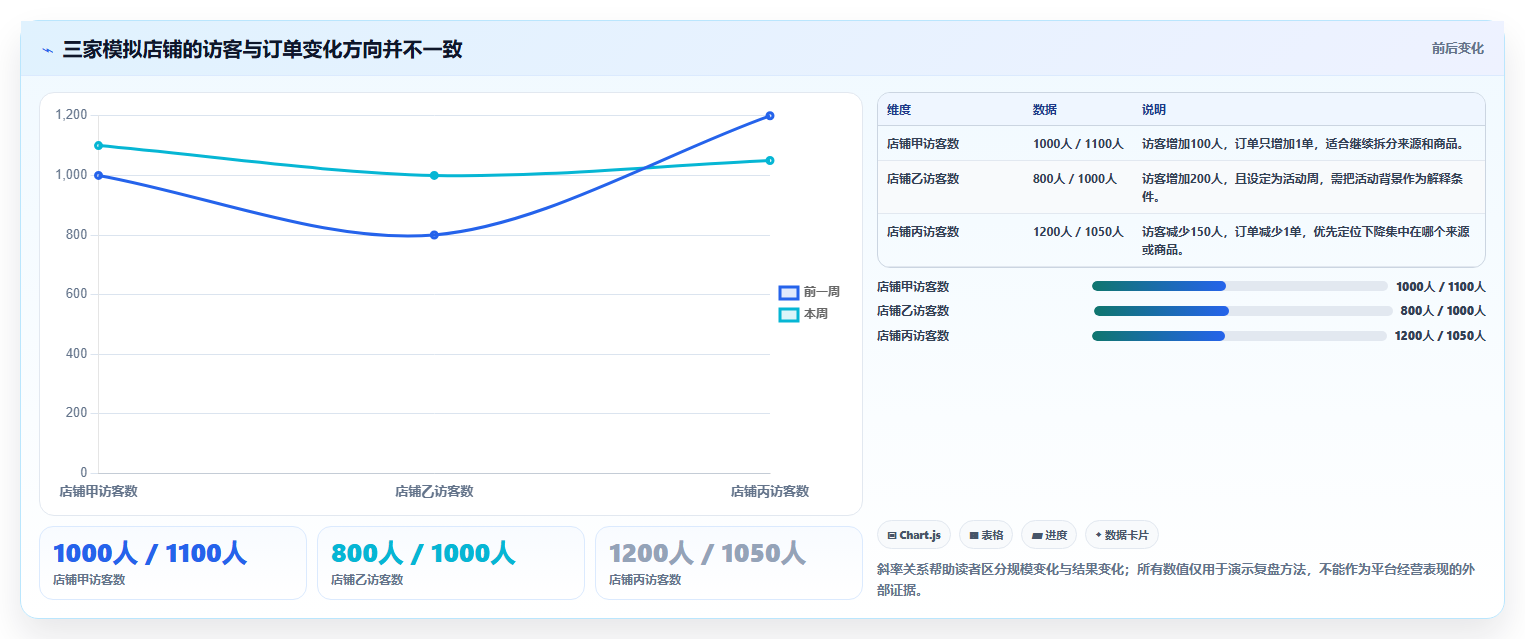Screen dimensions: 1525x639
Task: Click the progress bar for 店铺乙访客数
Action: (x=1243, y=311)
